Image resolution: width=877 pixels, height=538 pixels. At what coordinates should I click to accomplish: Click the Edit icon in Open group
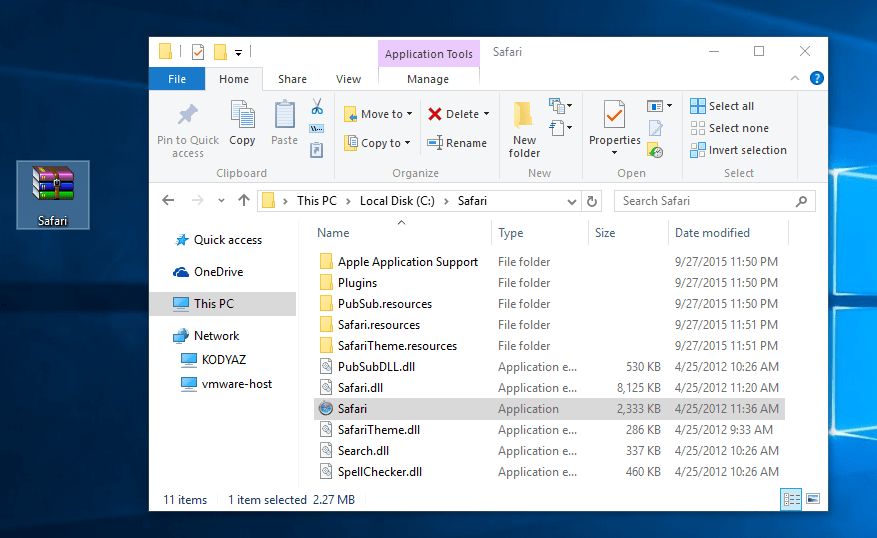[x=656, y=129]
